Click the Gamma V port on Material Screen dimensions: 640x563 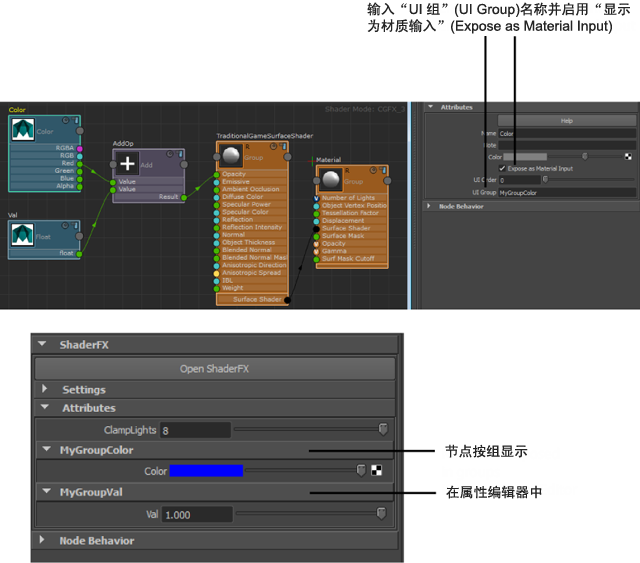coord(316,251)
